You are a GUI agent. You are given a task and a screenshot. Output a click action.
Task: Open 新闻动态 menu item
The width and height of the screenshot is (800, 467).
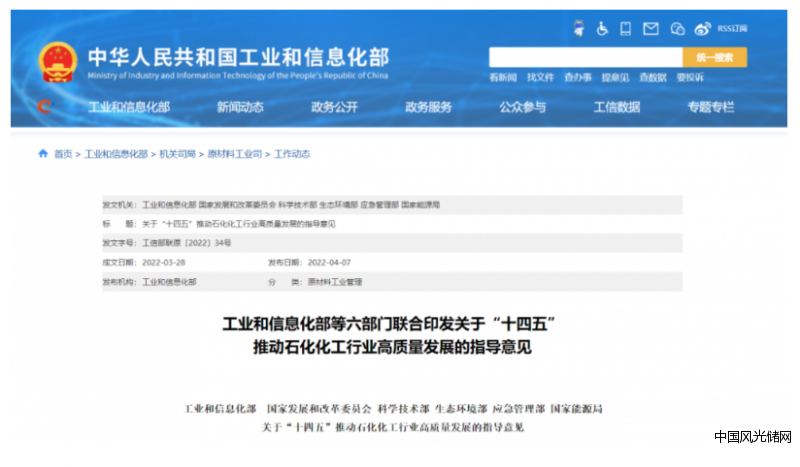[240, 107]
